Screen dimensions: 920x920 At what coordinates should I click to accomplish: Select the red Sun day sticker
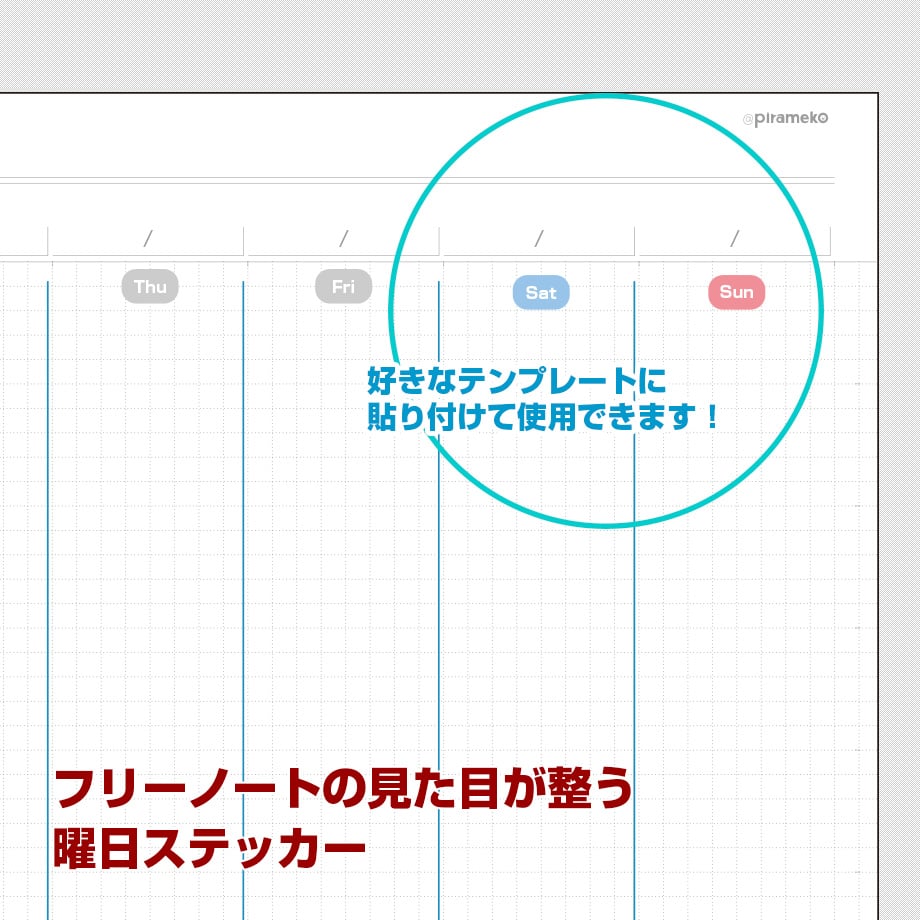[x=736, y=292]
